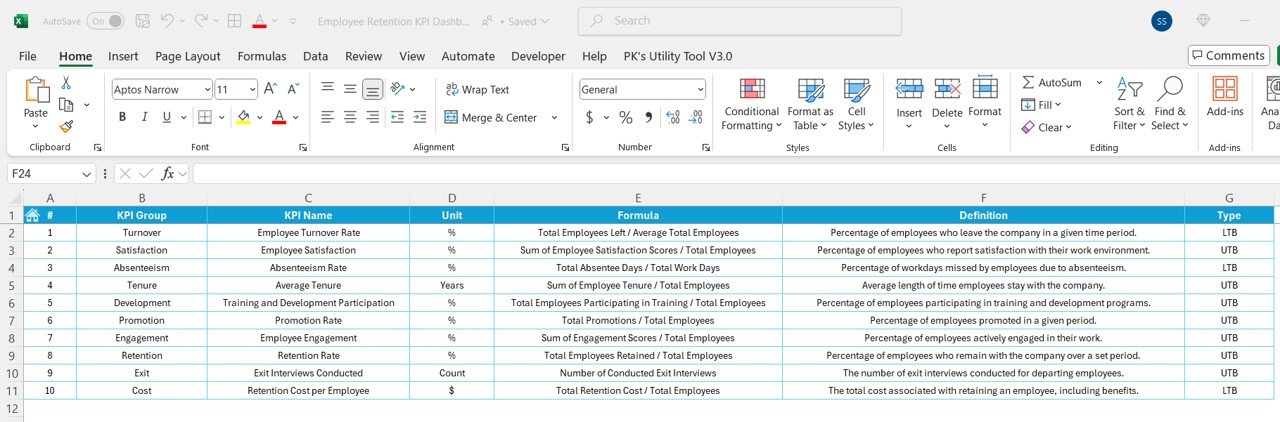The image size is (1280, 422).
Task: Switch to the Page Layout tab
Action: (188, 56)
